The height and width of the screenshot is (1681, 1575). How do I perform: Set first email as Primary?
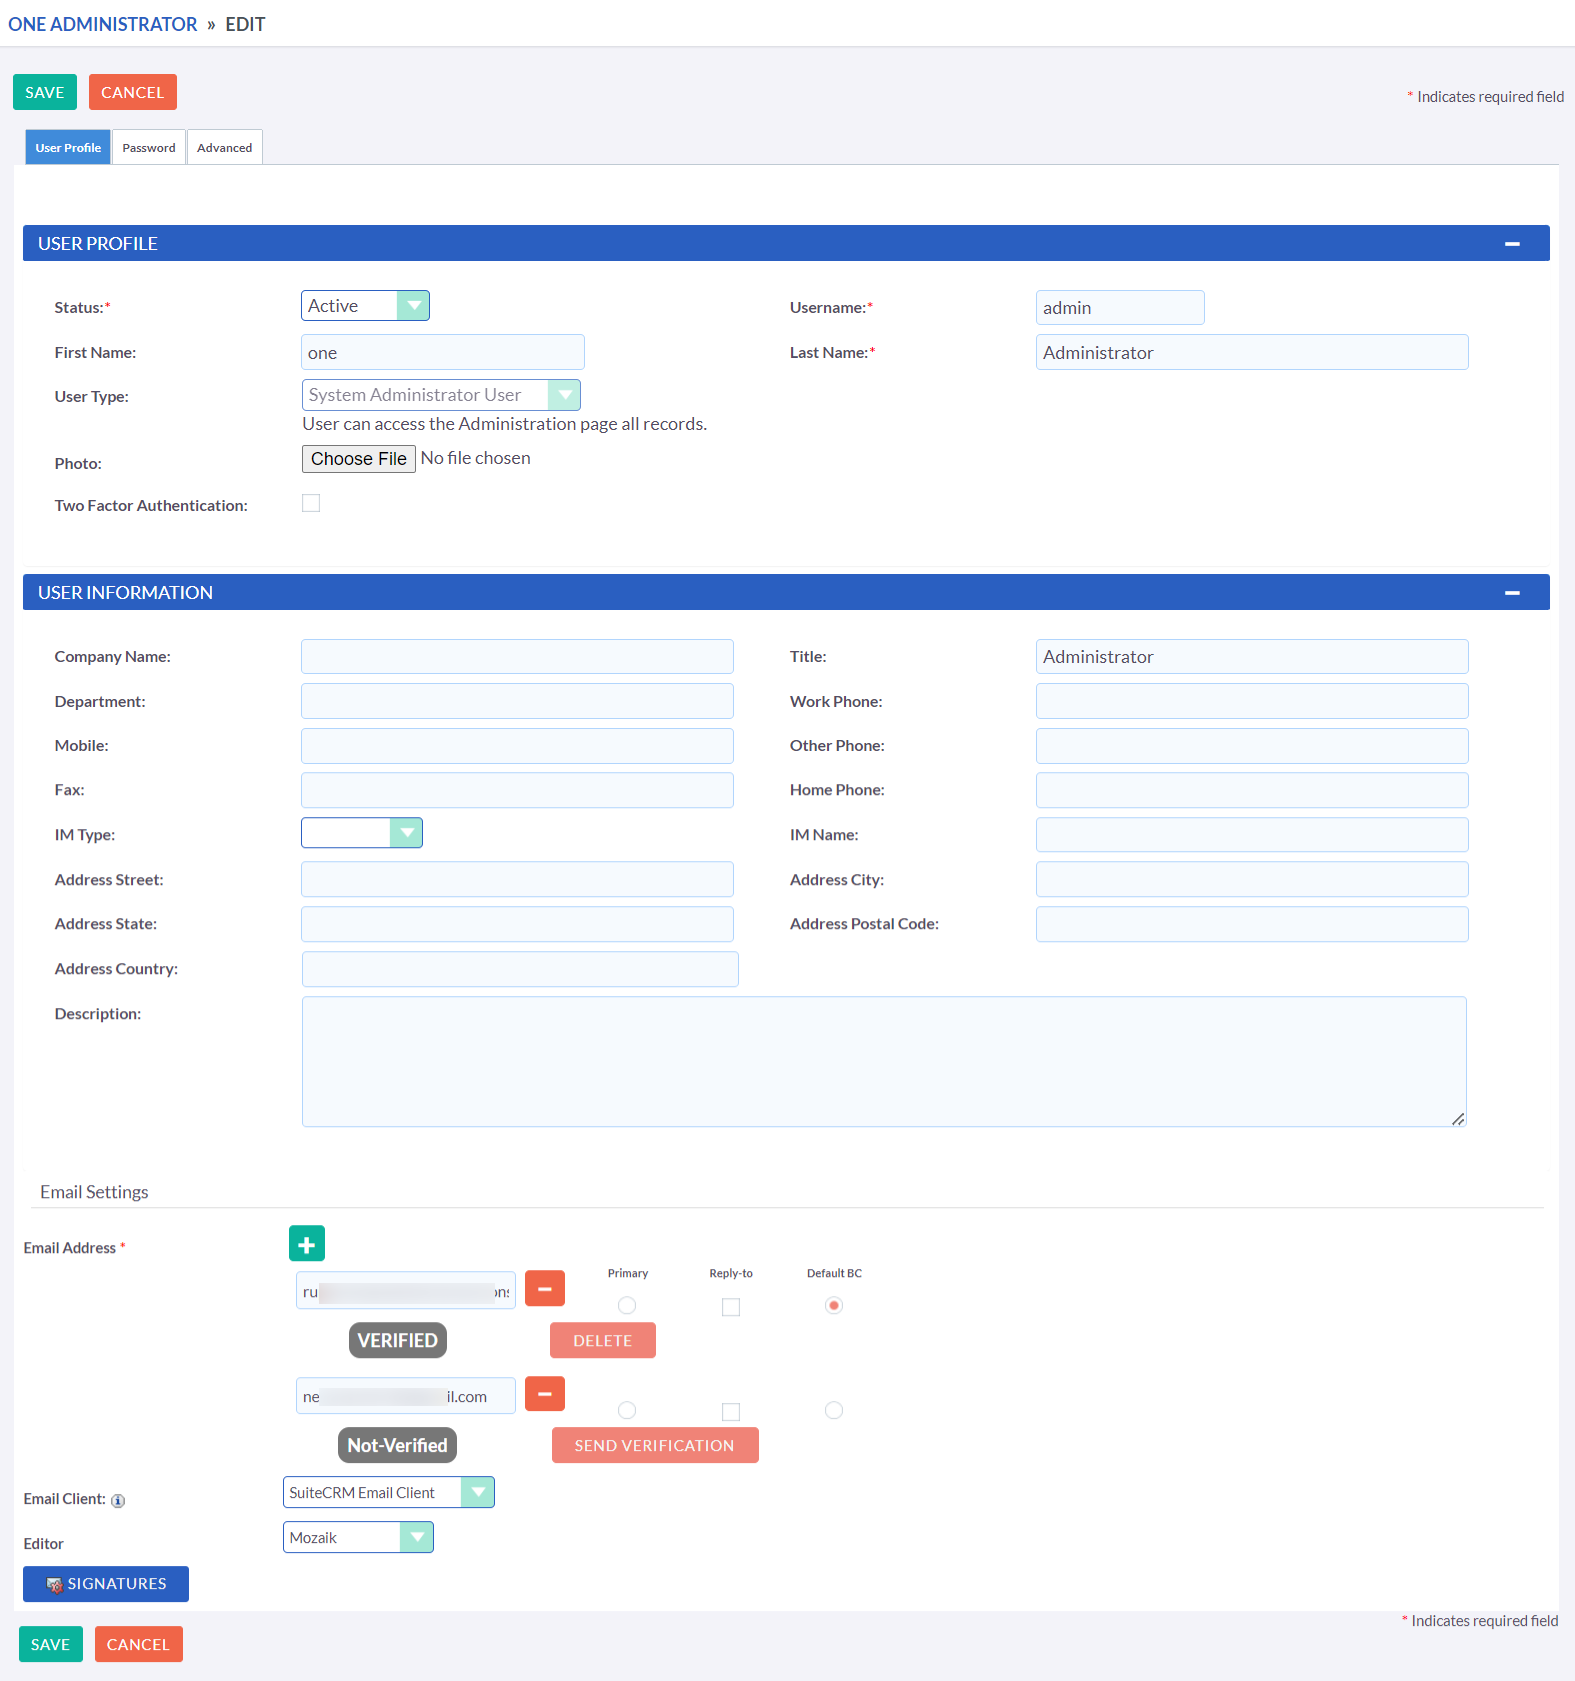pyautogui.click(x=627, y=1305)
